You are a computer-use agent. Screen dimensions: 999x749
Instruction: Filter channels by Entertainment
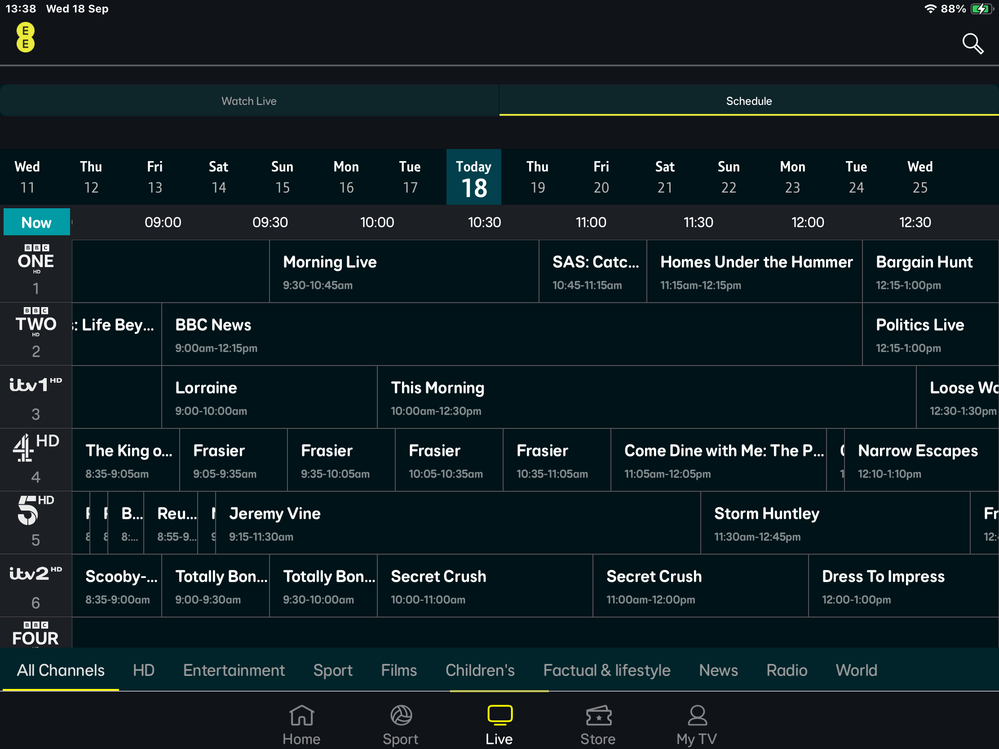click(x=234, y=670)
